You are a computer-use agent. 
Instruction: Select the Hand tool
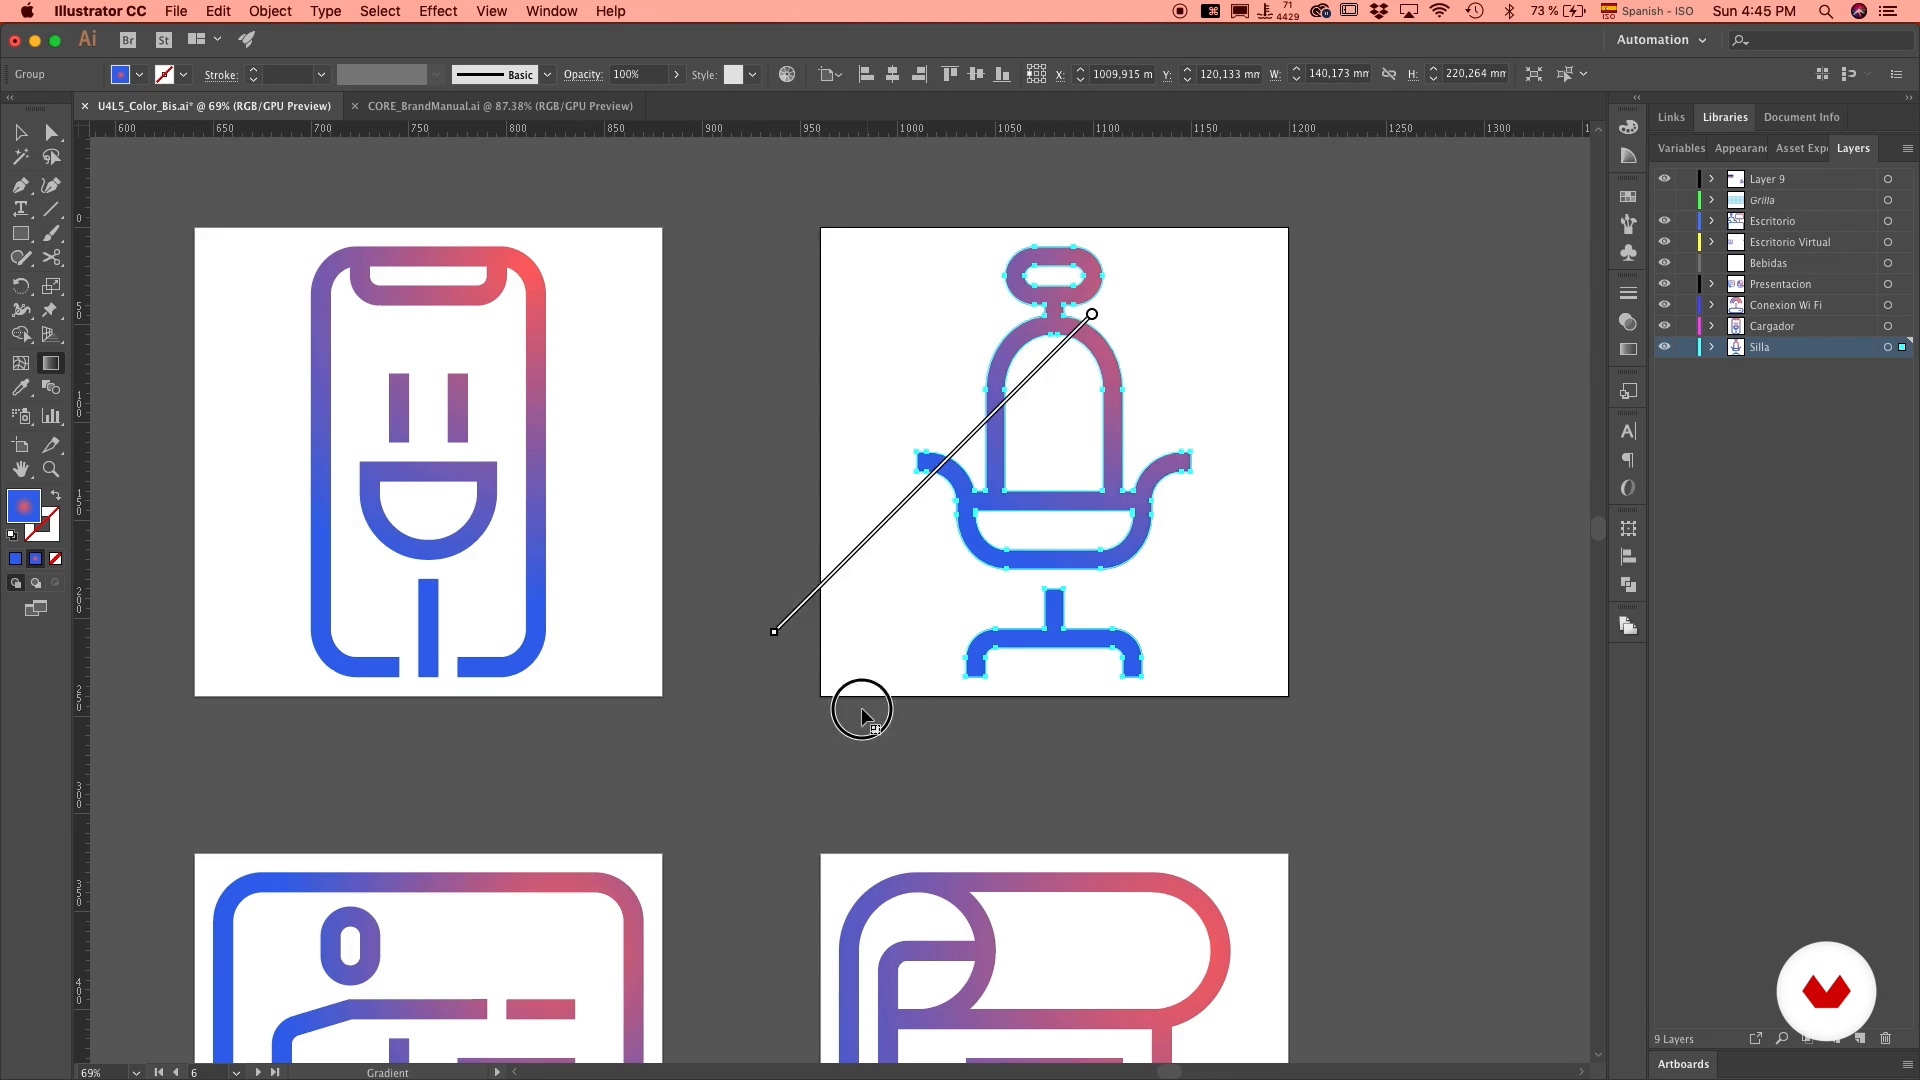[20, 469]
